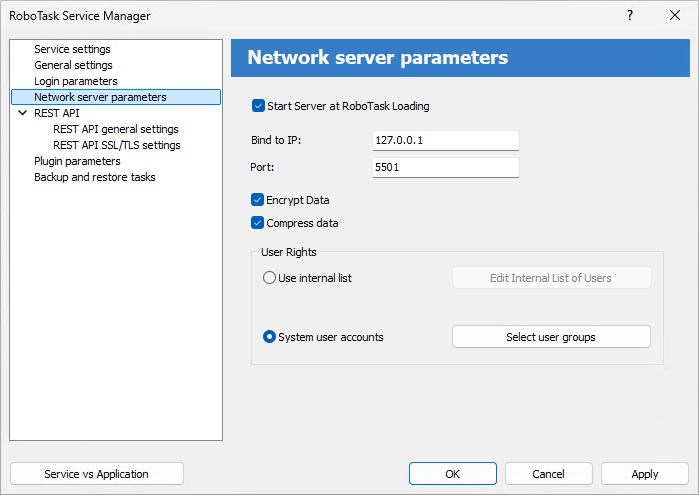Image resolution: width=699 pixels, height=495 pixels.
Task: Open REST API general settings
Action: [x=115, y=129]
